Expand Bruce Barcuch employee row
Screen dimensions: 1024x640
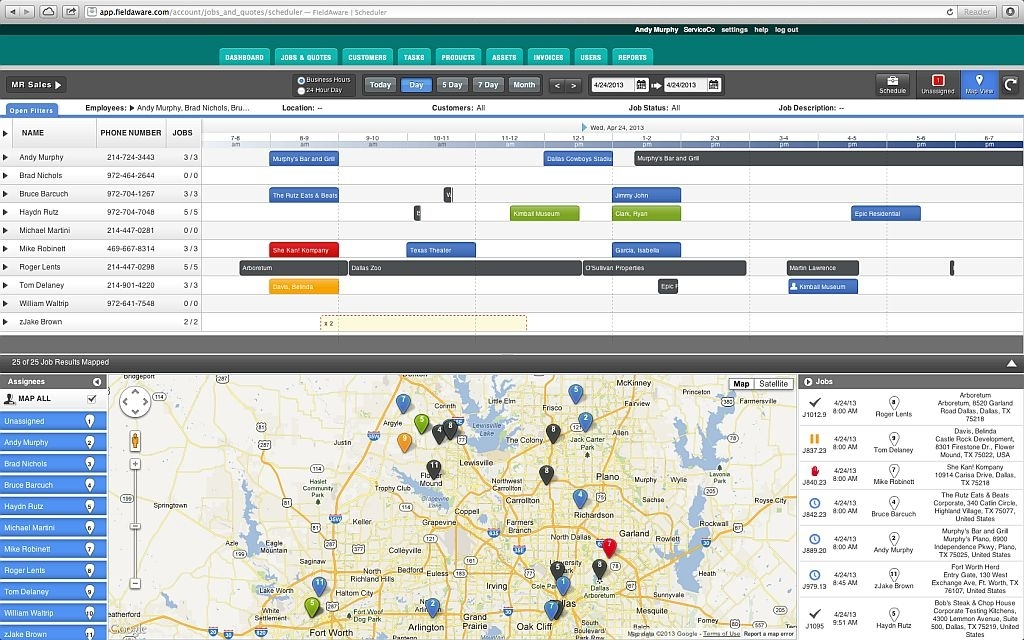pos(5,194)
